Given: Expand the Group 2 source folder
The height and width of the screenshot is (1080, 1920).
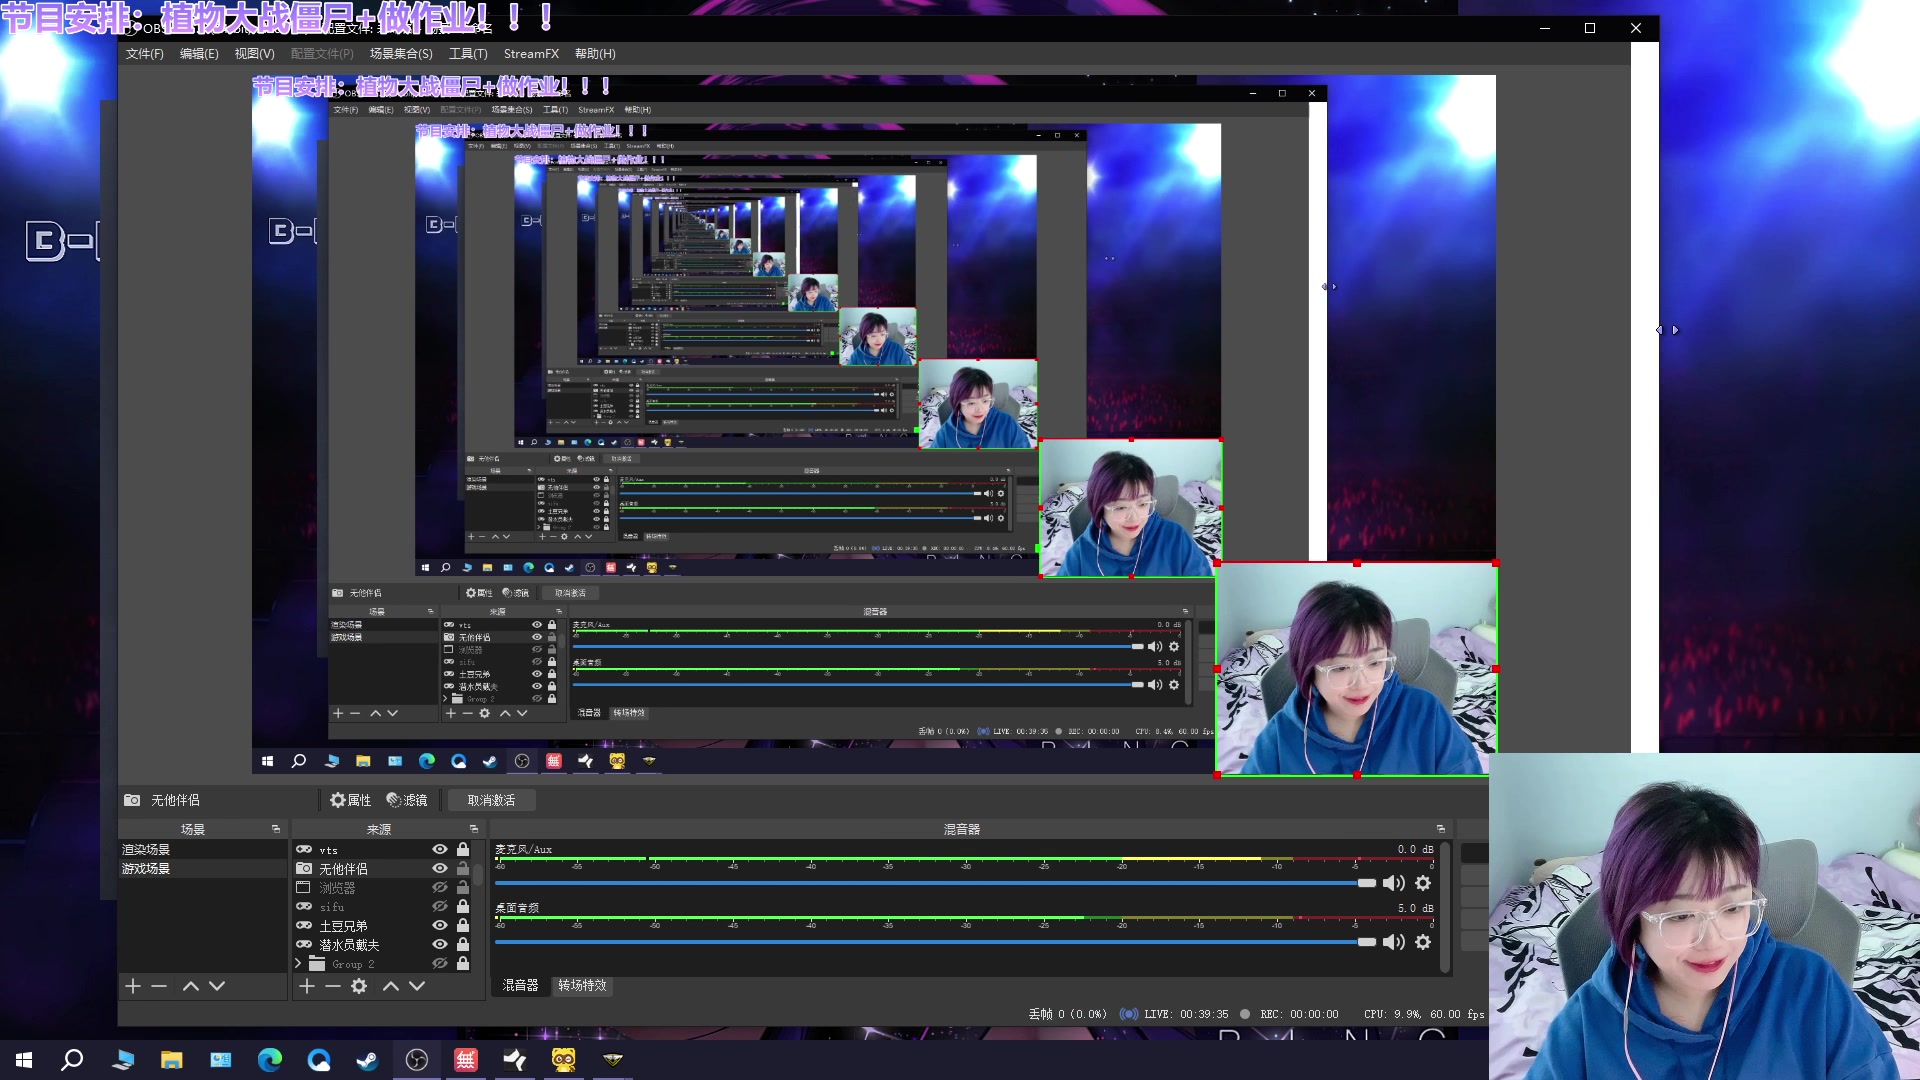Looking at the screenshot, I should click(298, 963).
